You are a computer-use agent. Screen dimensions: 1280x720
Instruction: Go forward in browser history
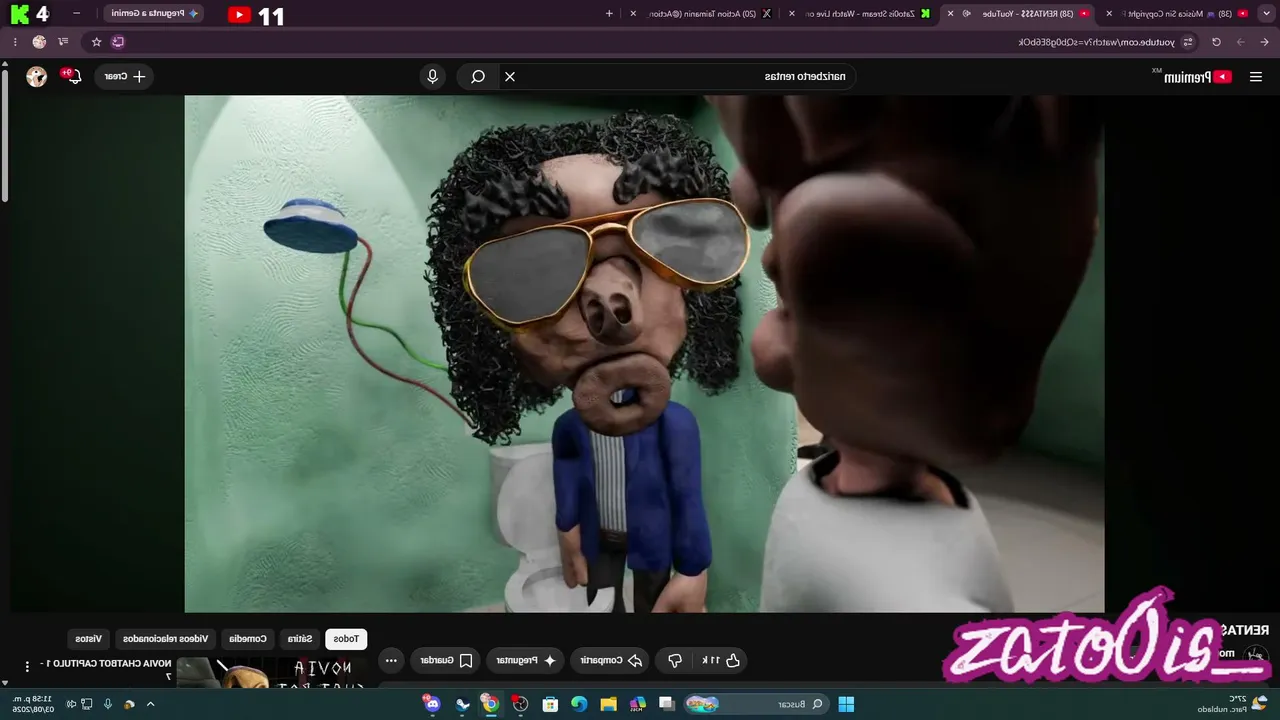coord(1240,42)
